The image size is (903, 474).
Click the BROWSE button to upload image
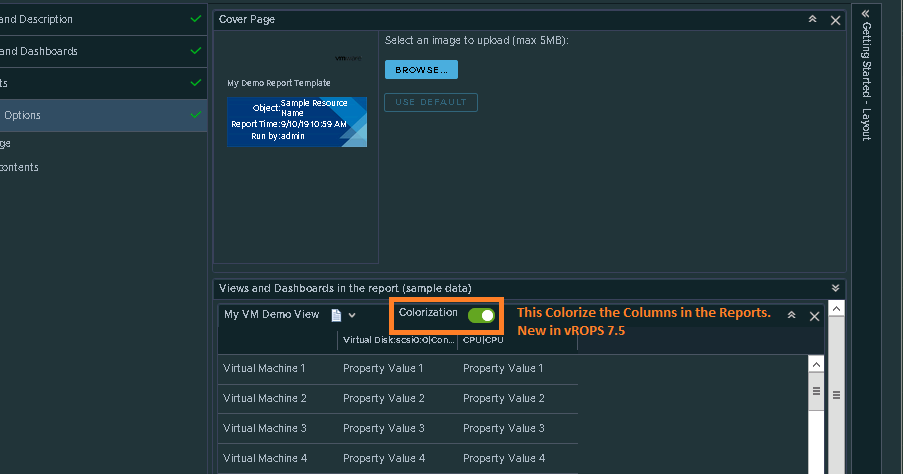pos(421,69)
